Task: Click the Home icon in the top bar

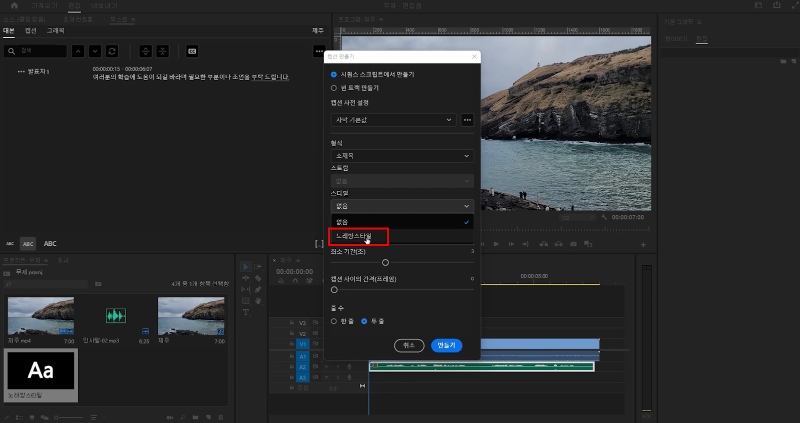Action: click(13, 5)
